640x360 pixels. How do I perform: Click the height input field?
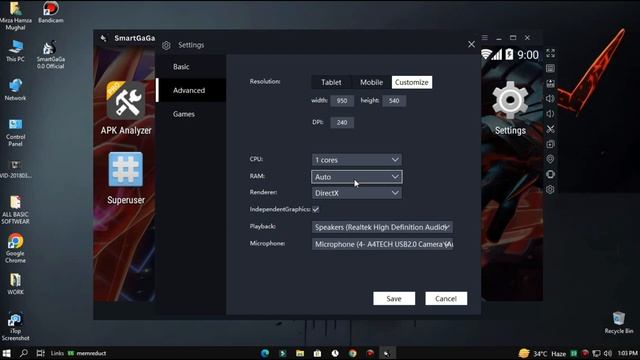pos(394,100)
